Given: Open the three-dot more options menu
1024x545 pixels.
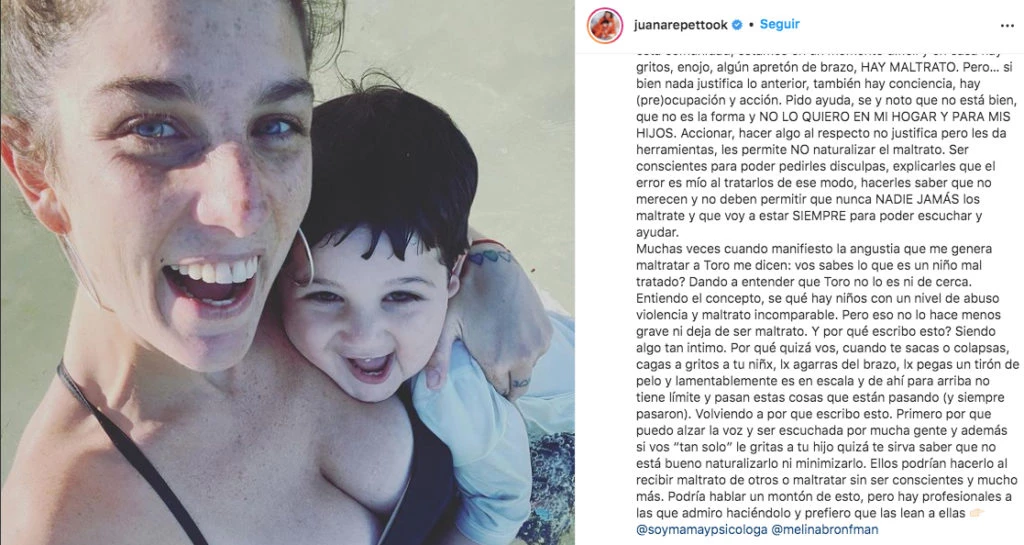Looking at the screenshot, I should 1007,25.
